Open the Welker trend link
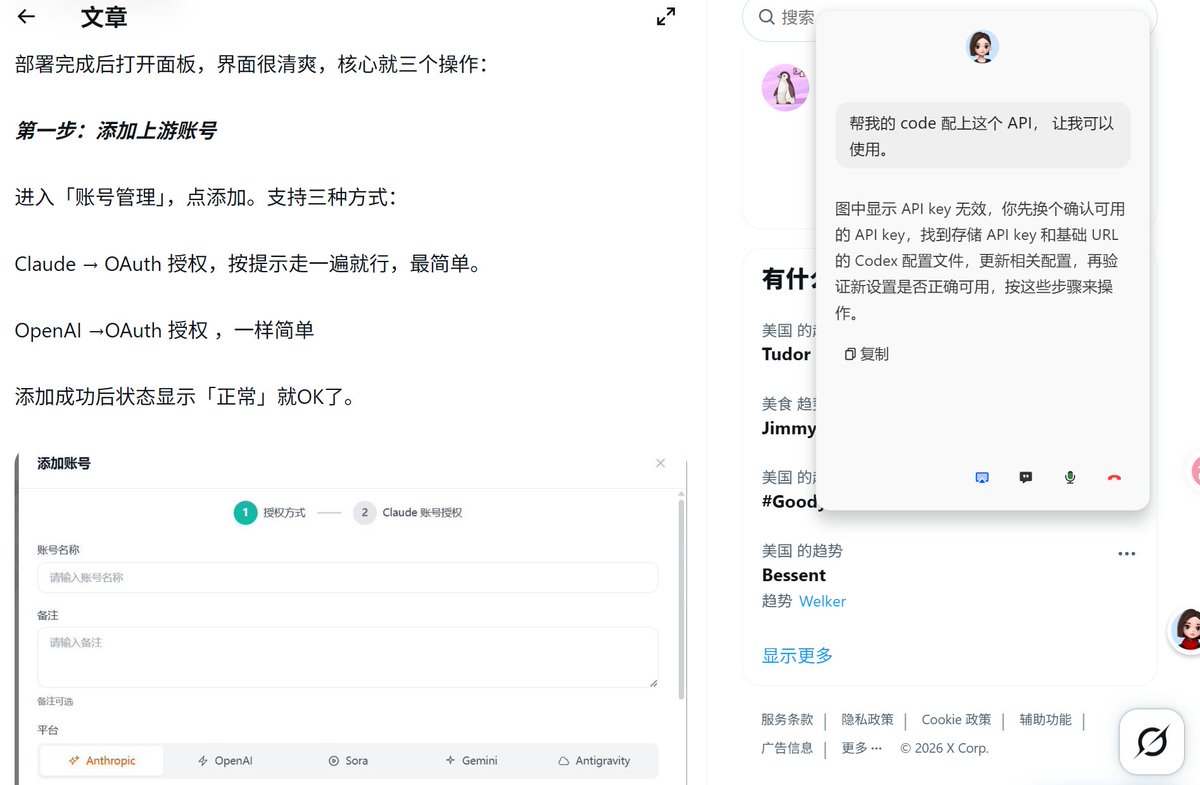 (x=822, y=601)
